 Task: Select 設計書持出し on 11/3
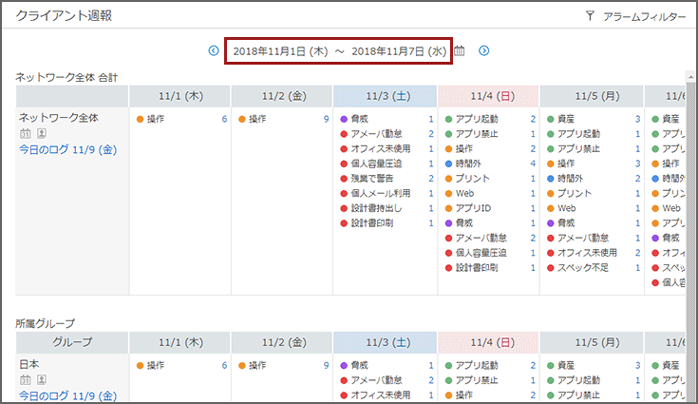[376, 208]
